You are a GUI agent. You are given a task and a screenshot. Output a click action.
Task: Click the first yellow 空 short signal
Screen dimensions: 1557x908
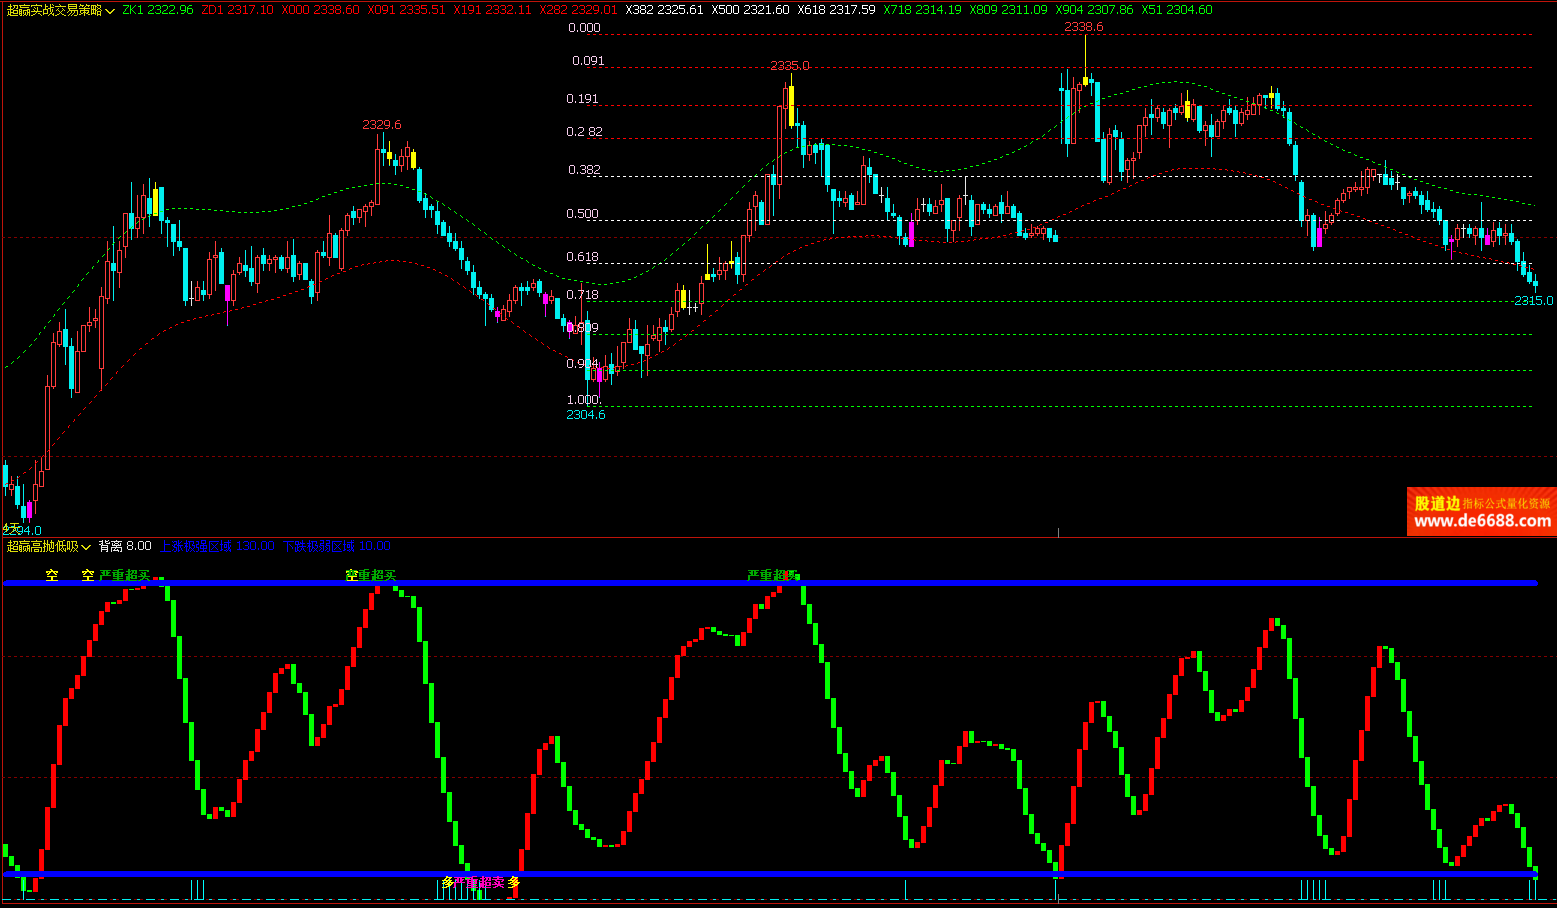pyautogui.click(x=52, y=576)
